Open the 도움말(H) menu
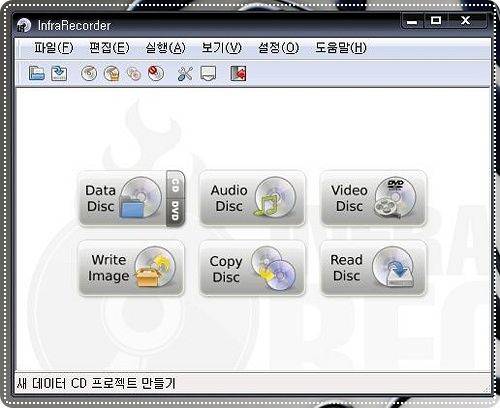Viewport: 500px width, 408px height. 341,48
